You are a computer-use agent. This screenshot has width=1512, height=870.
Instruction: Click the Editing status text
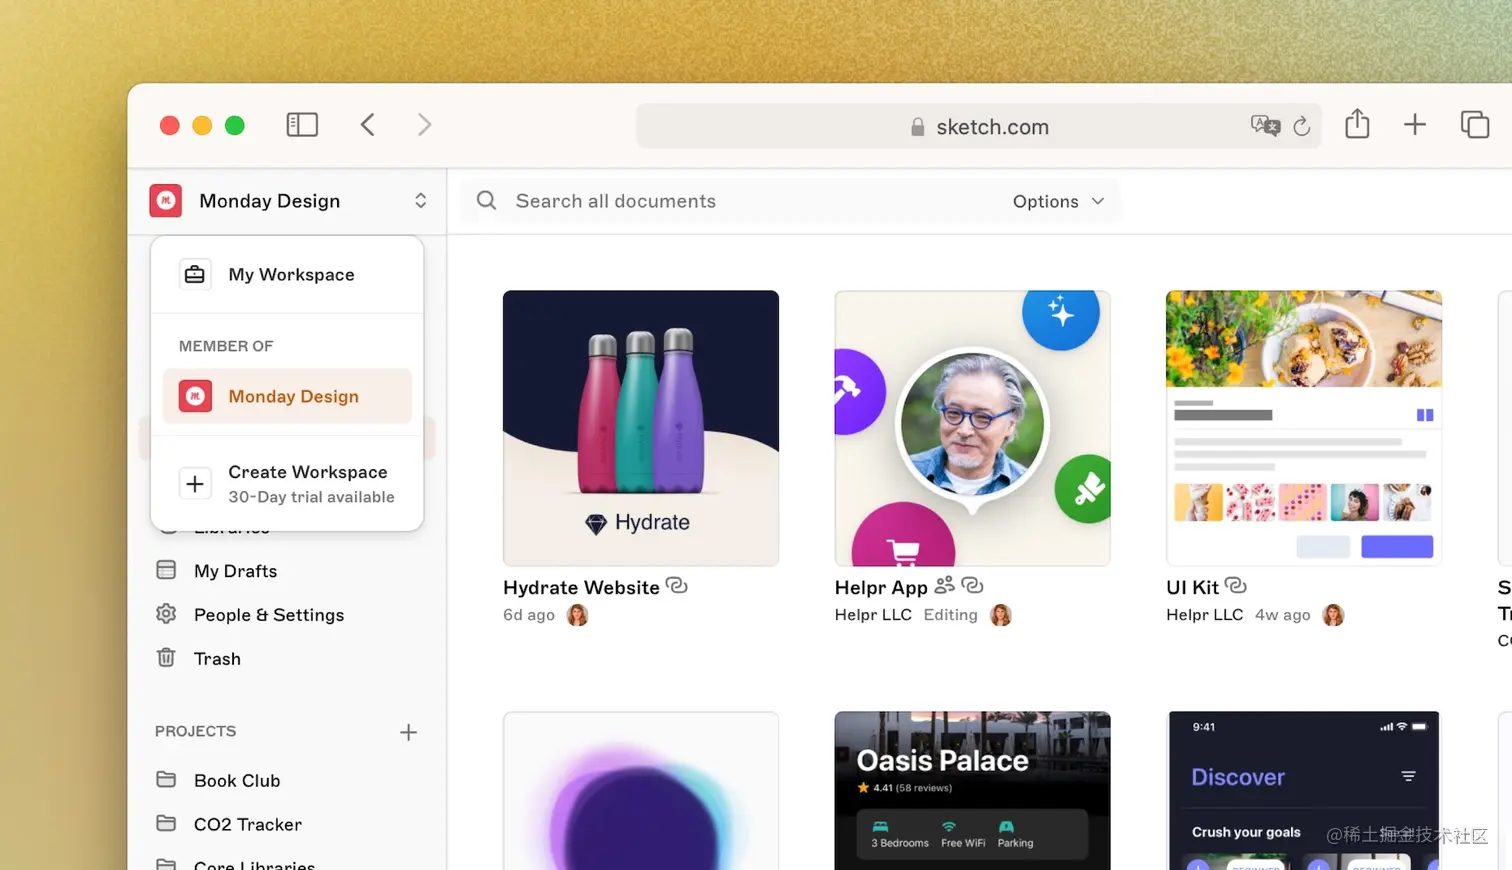coord(950,615)
